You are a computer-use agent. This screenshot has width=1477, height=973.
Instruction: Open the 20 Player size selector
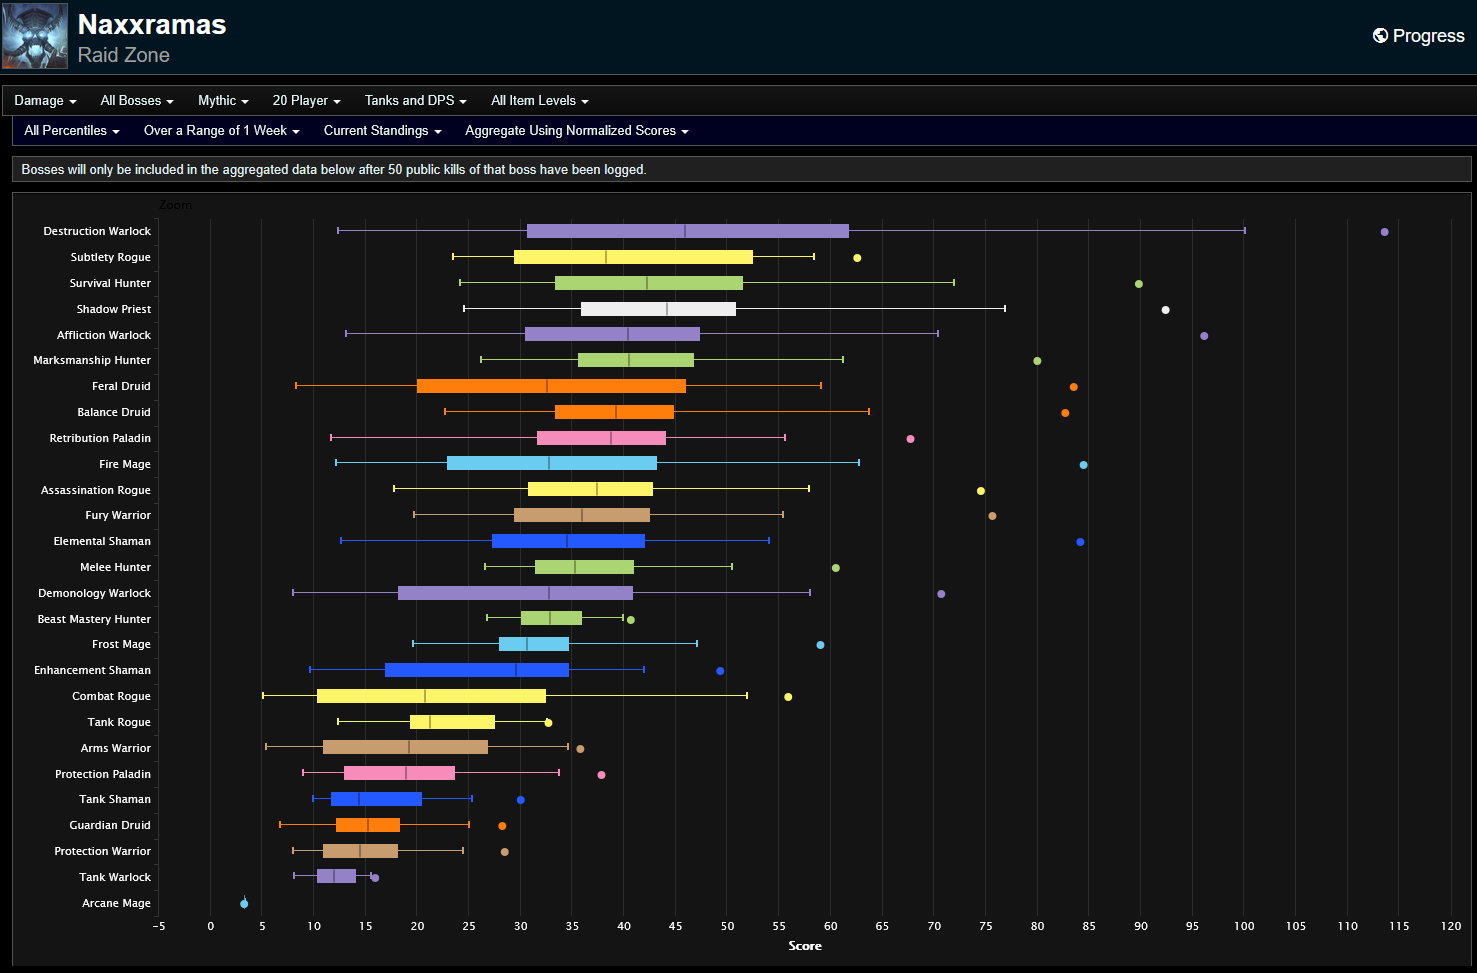305,100
